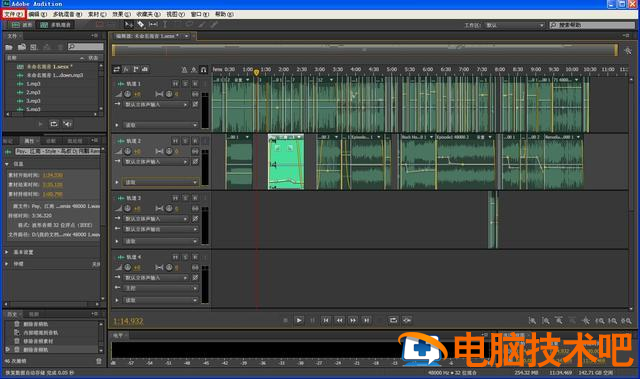Show the track inputs/outputs view icon

tap(117, 69)
